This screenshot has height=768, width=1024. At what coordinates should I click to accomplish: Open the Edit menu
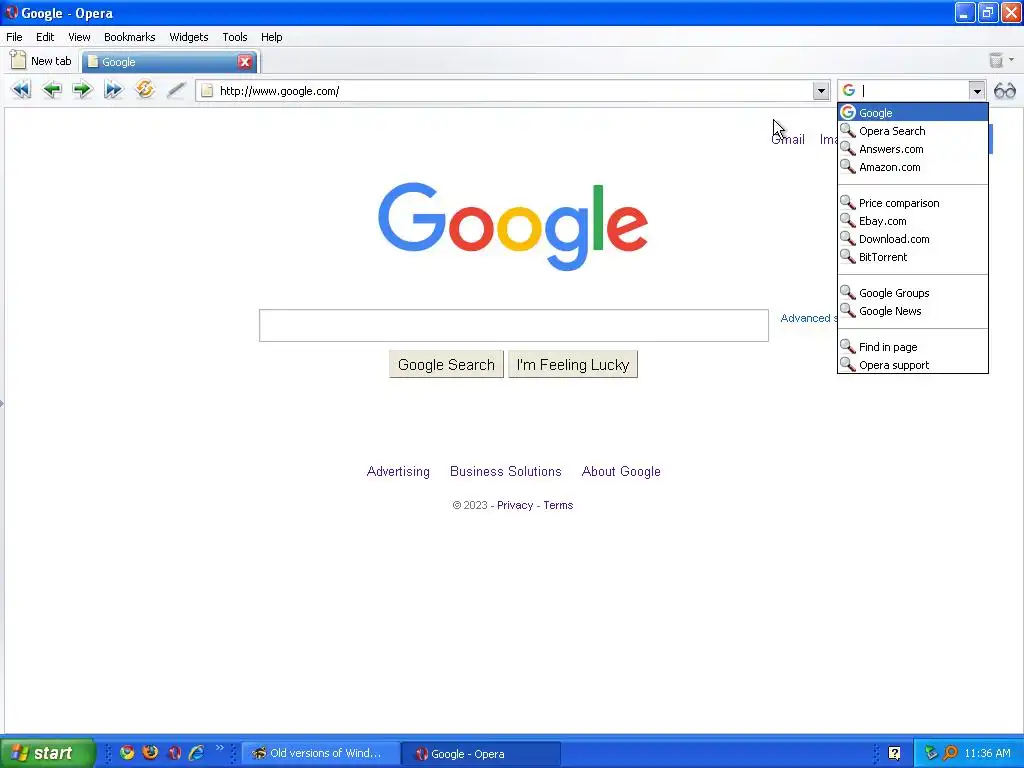(45, 37)
